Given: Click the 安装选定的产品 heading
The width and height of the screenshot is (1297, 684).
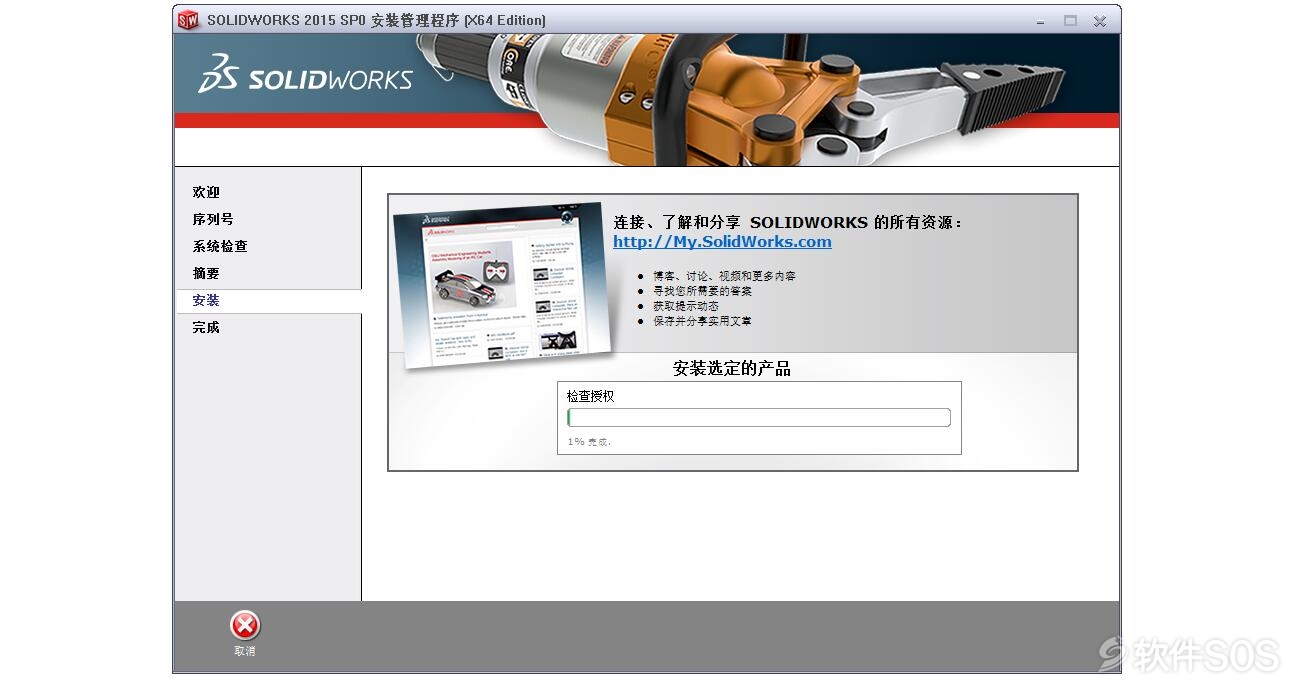Looking at the screenshot, I should (x=732, y=369).
